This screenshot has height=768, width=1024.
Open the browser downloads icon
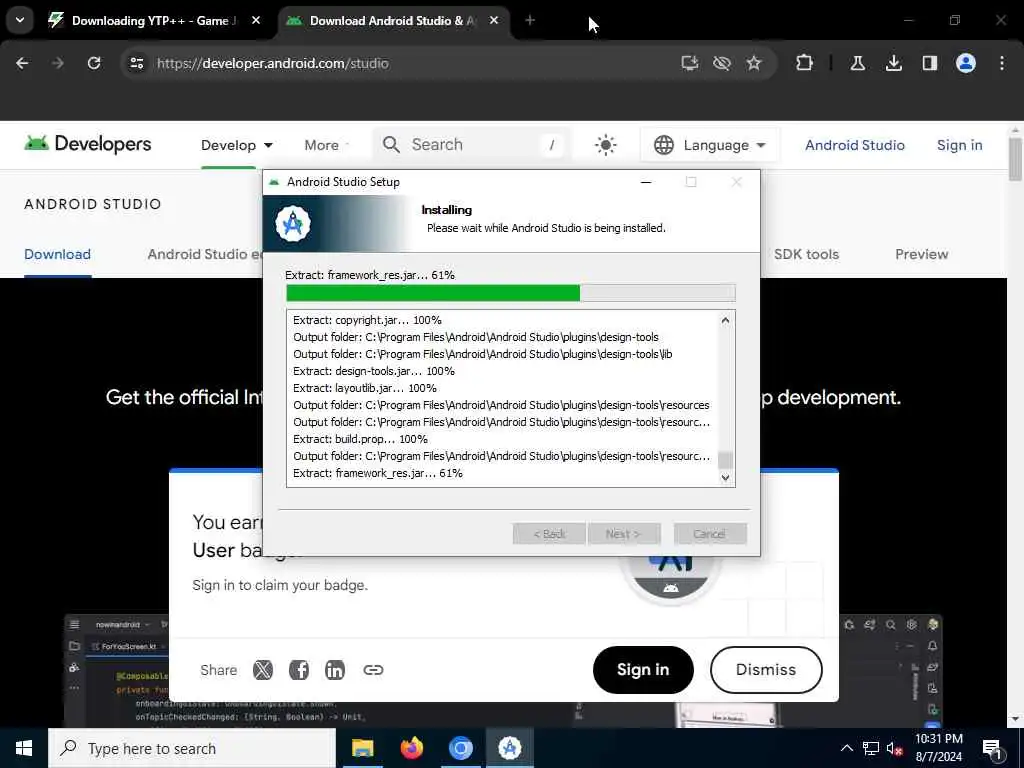pyautogui.click(x=894, y=63)
